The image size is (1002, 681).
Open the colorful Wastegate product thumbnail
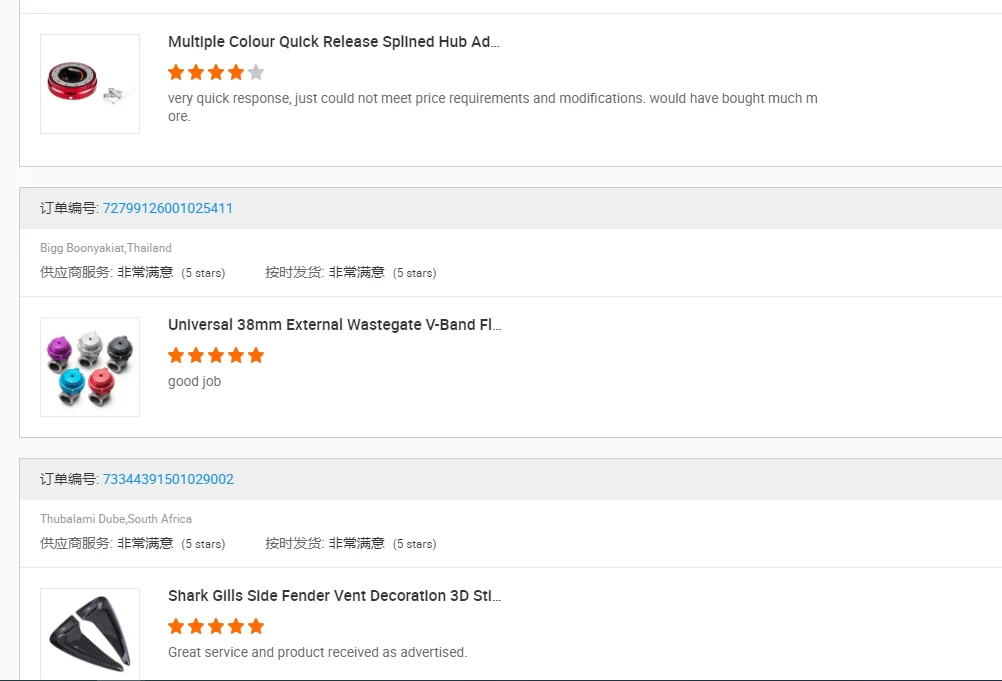(90, 367)
